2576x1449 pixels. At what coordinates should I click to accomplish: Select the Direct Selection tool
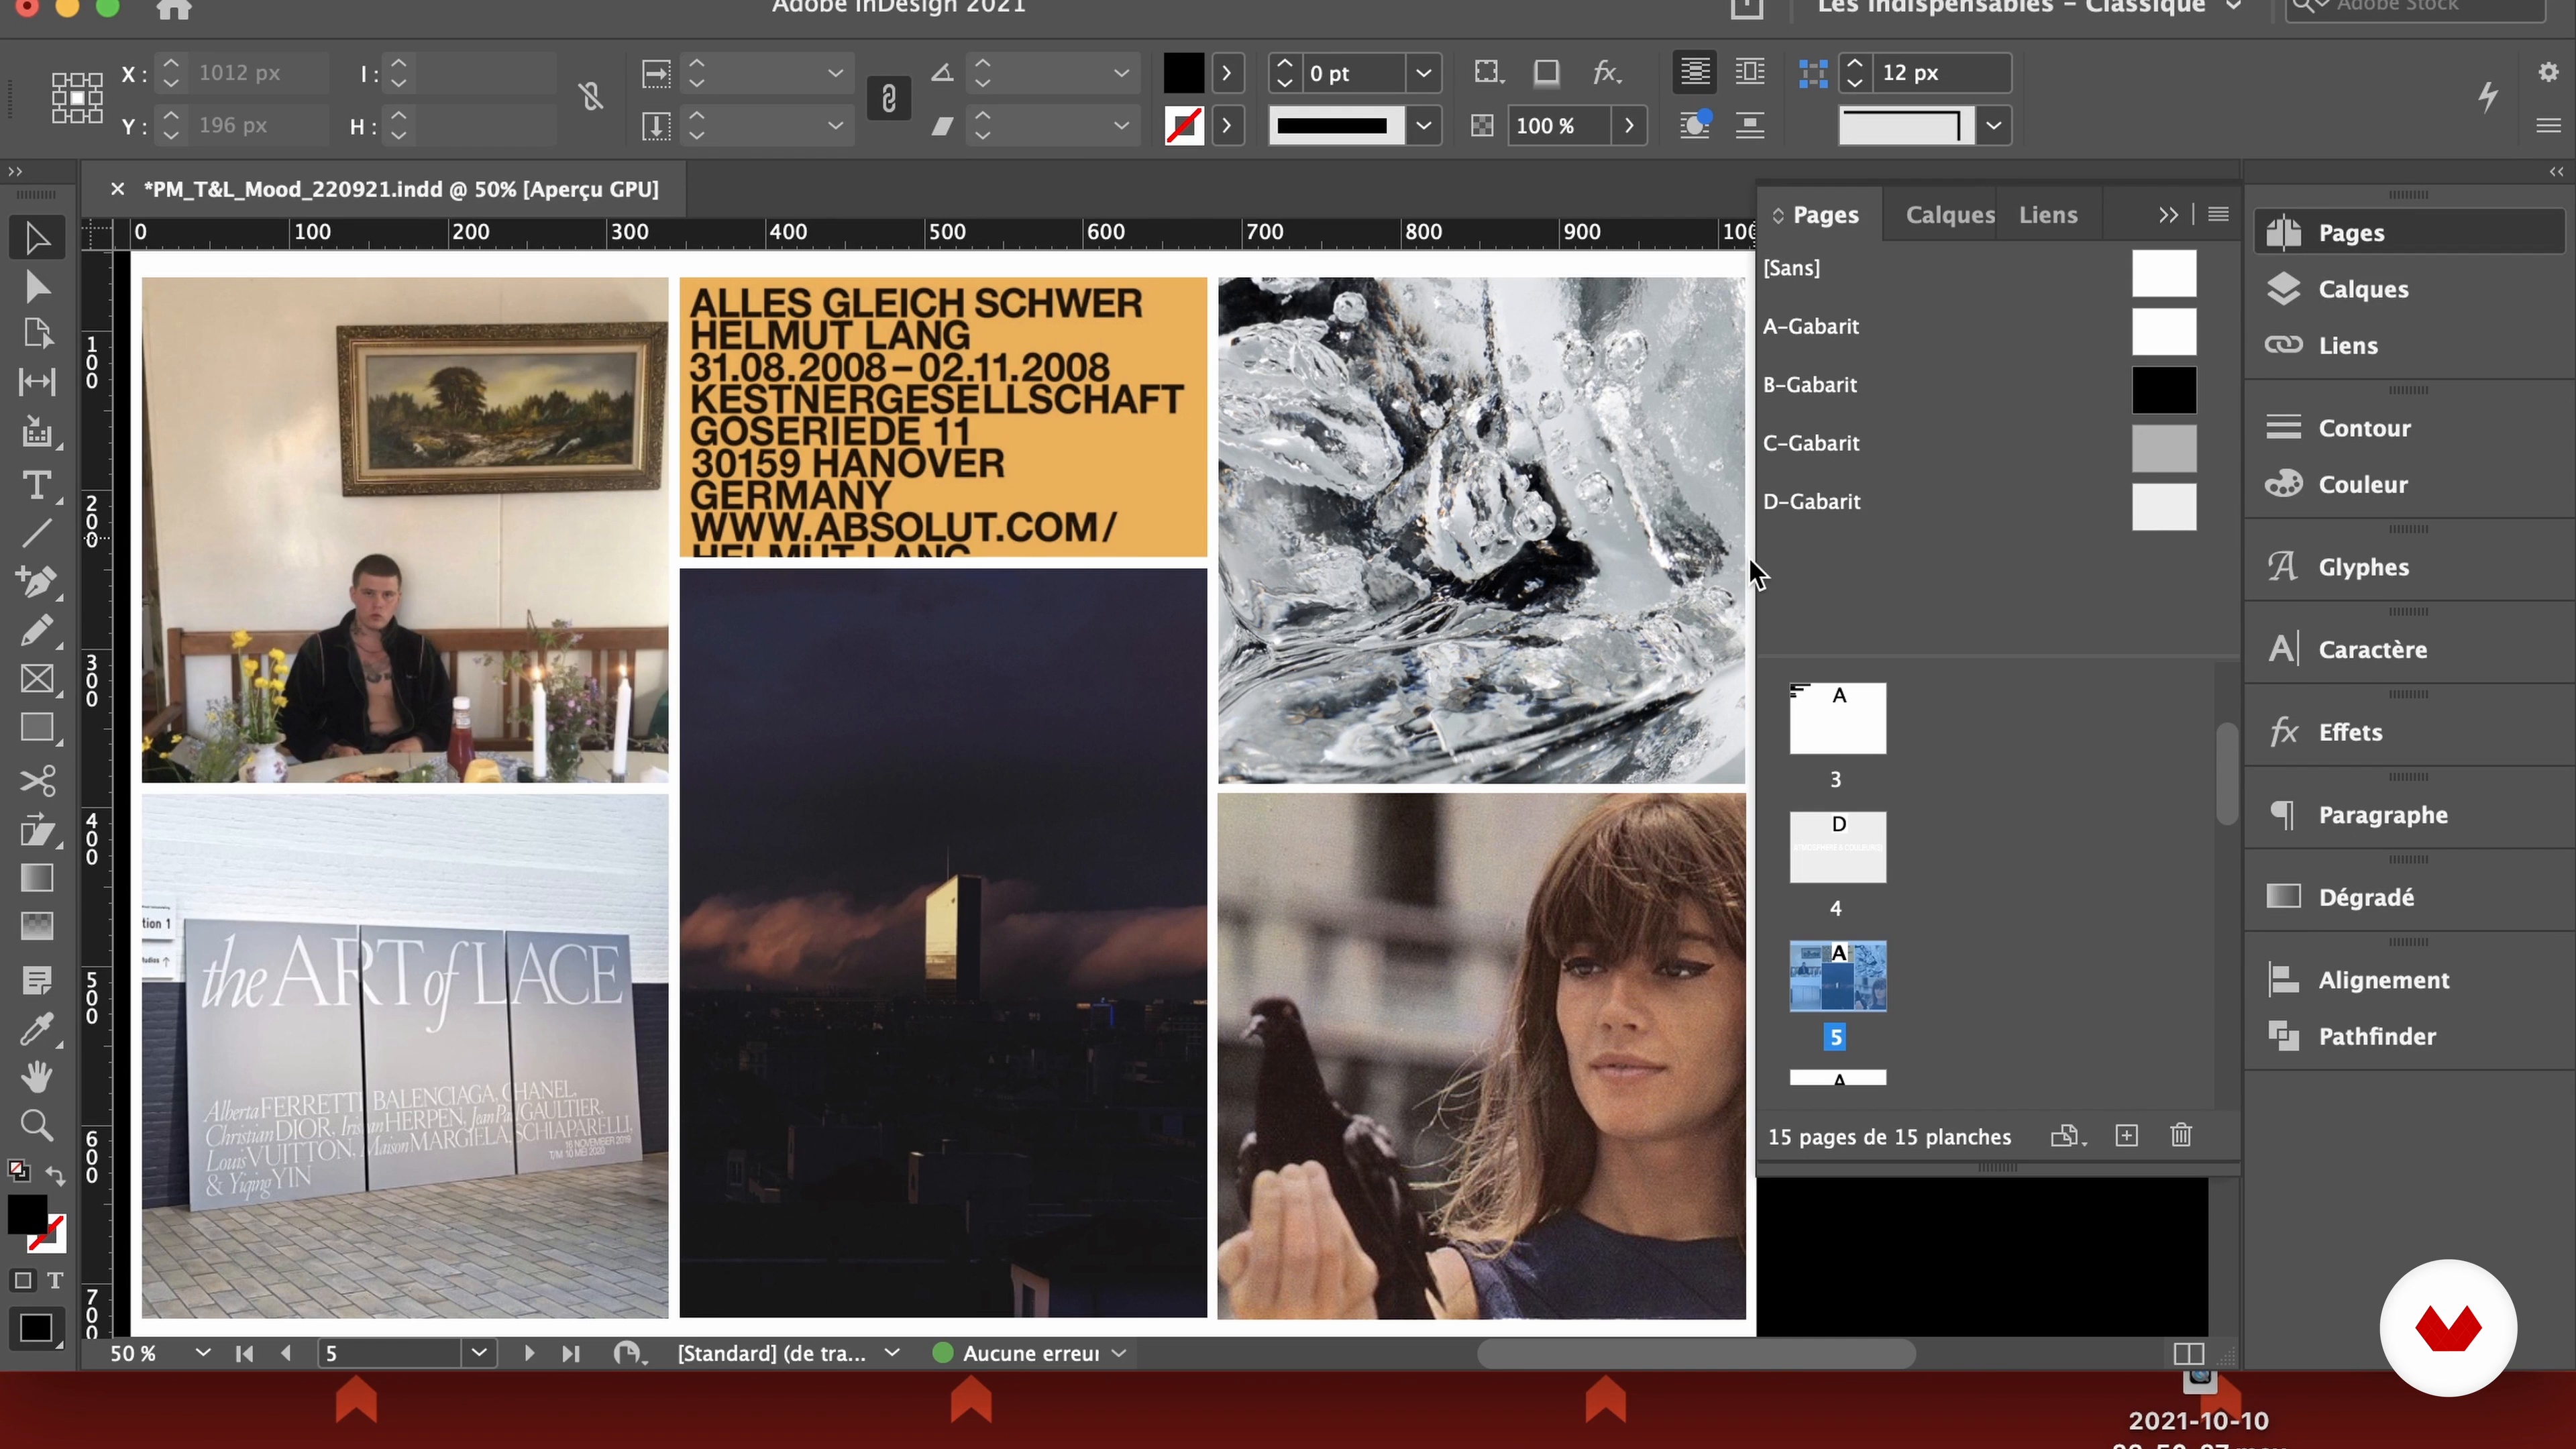click(x=37, y=287)
